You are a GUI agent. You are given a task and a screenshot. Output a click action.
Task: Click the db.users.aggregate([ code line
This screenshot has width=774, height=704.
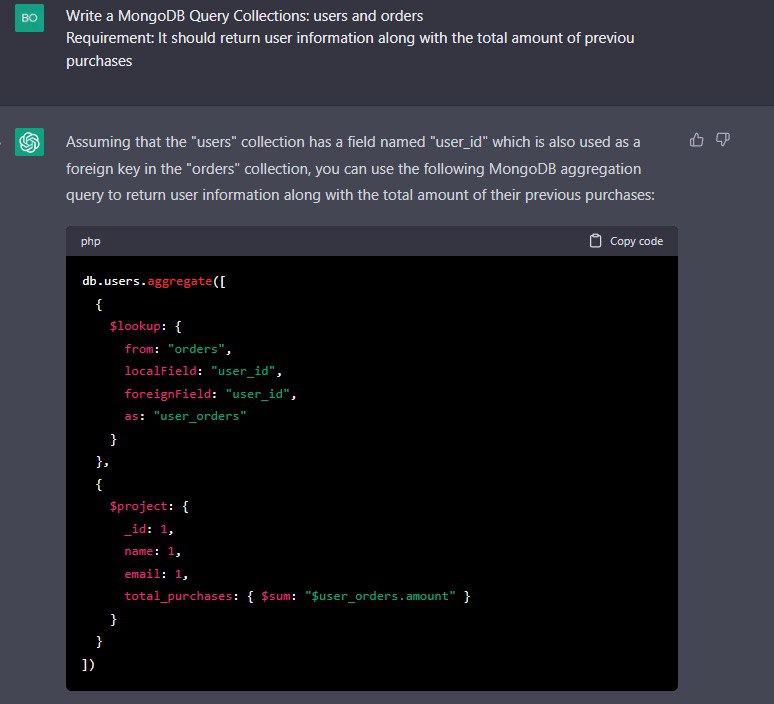tap(154, 281)
